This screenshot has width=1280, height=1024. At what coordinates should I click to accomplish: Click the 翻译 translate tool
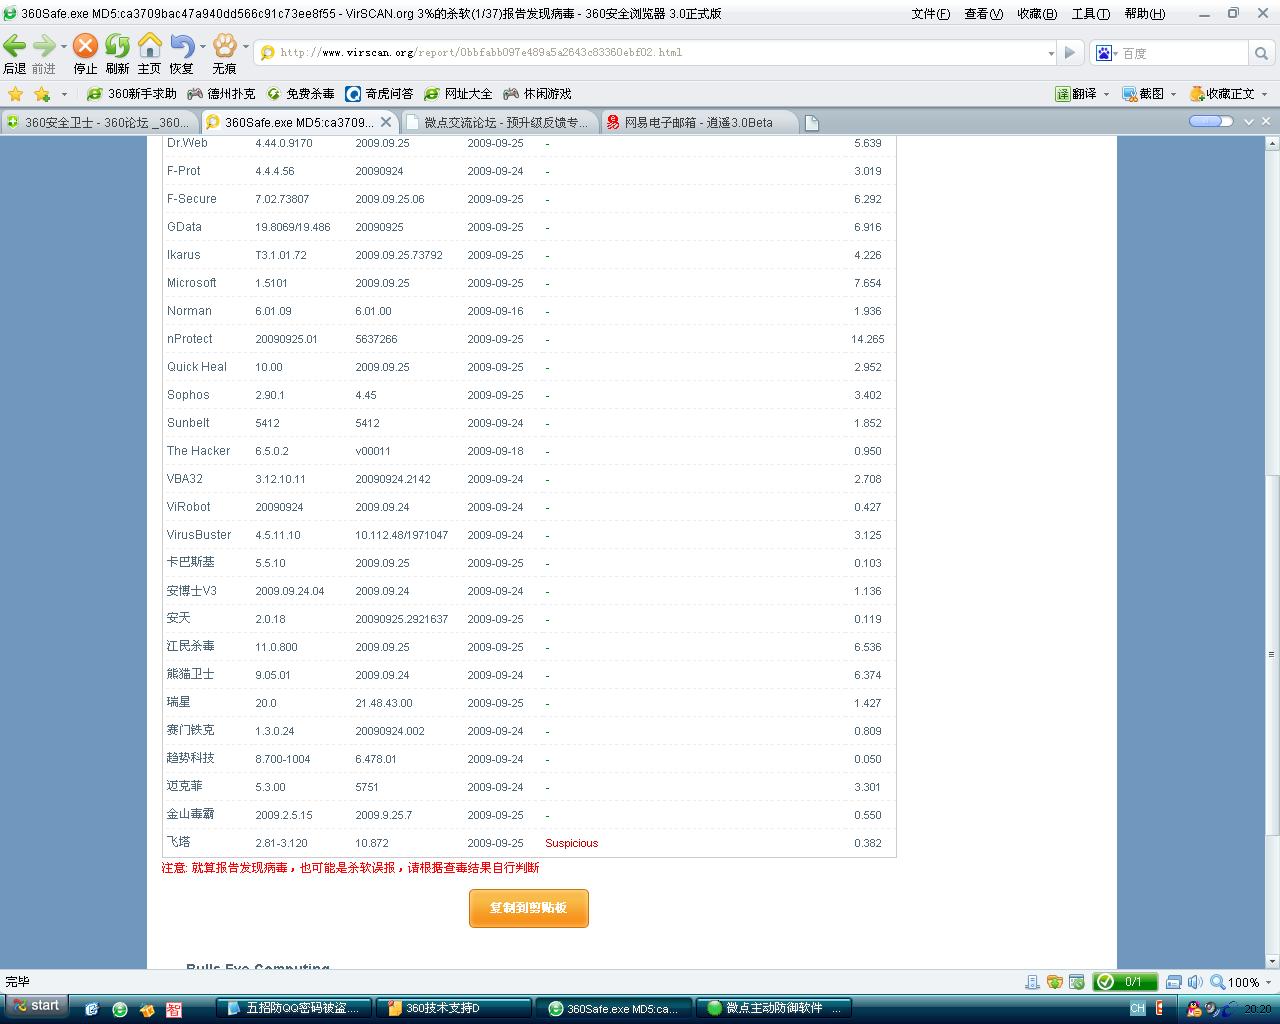pos(1076,94)
